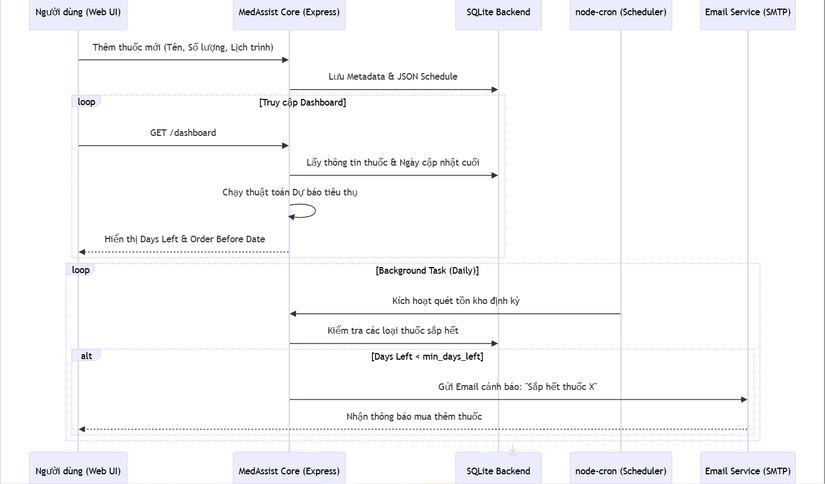This screenshot has height=484, width=825.
Task: Click the "Chạy thuật toán Dự báo tiêu thụ" label
Action: click(x=289, y=192)
